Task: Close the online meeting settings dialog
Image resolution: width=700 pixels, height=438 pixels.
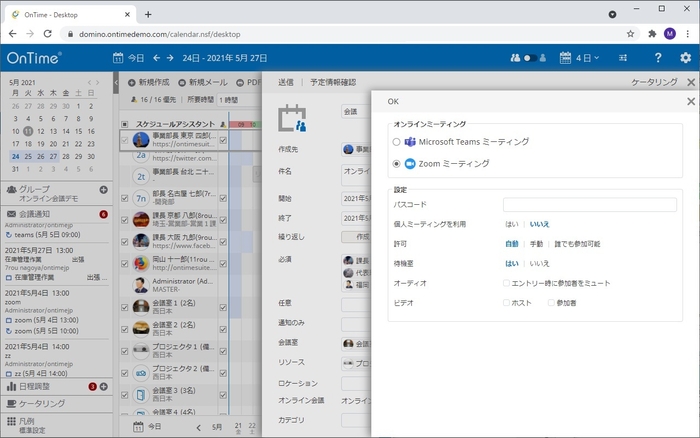Action: point(691,101)
